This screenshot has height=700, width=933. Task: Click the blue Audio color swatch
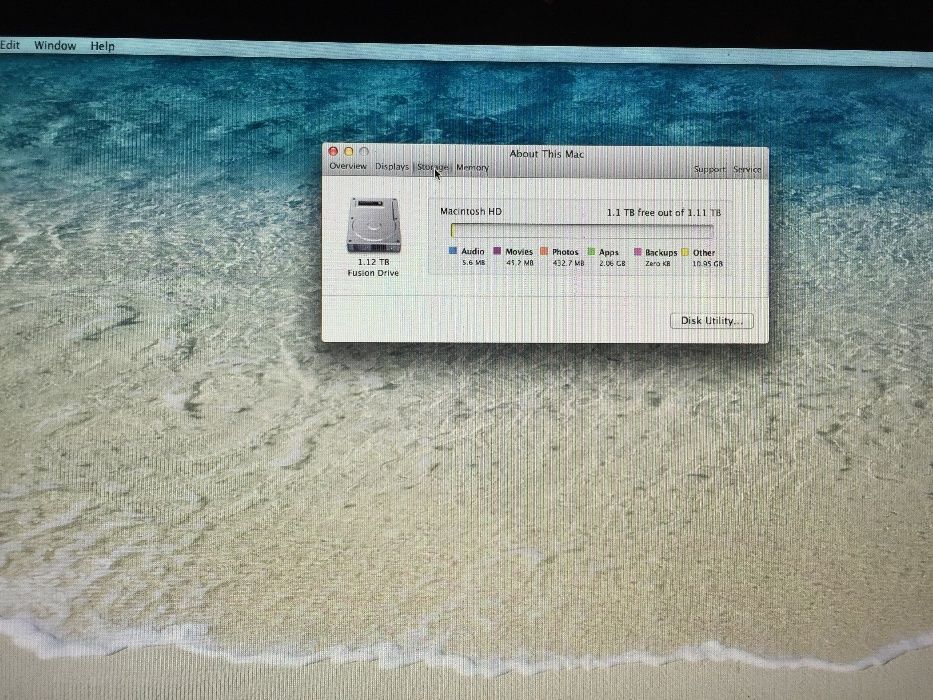pyautogui.click(x=453, y=251)
